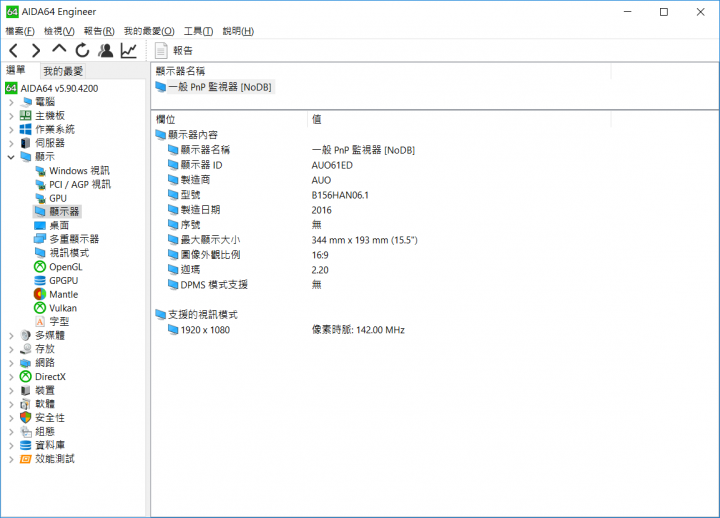This screenshot has width=720, height=518.
Task: Select 一般 PnP 監視器 [NoDB] in top list
Action: [214, 87]
